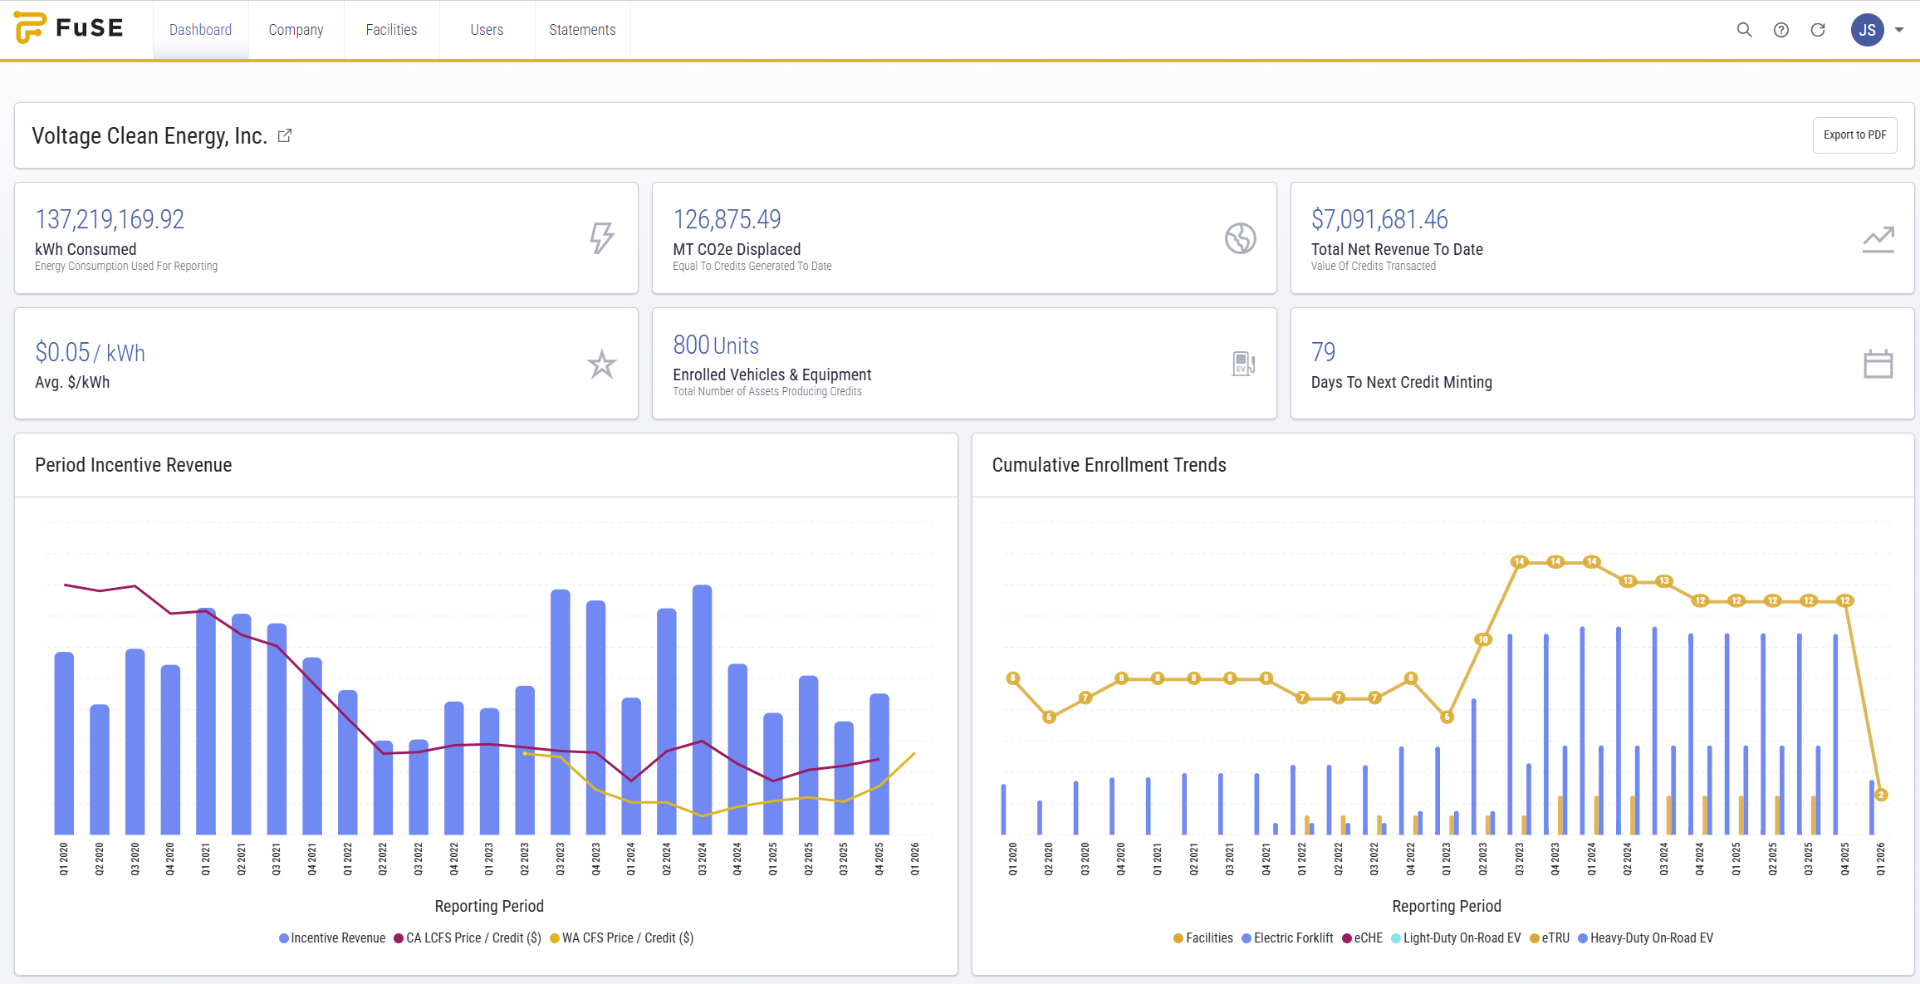Click the globe icon on CO2e Displaced card

[x=1240, y=238]
